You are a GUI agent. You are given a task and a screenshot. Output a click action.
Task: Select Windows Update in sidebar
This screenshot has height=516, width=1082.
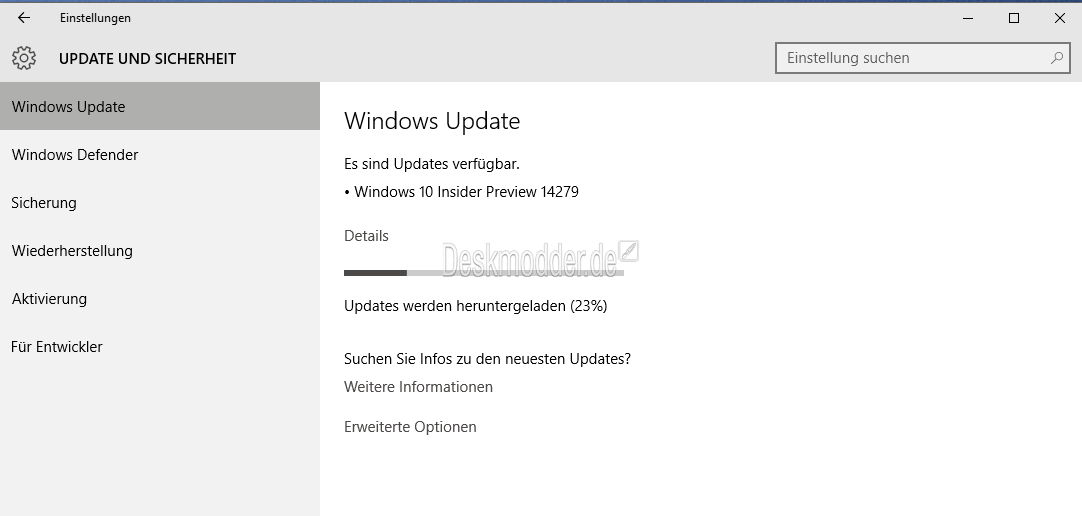pos(160,106)
